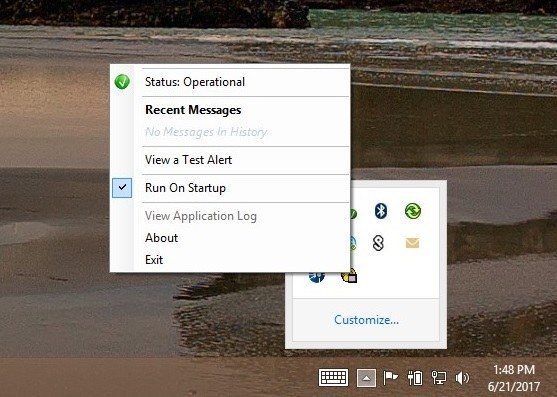
Task: Choose View a Test Alert
Action: pos(230,160)
